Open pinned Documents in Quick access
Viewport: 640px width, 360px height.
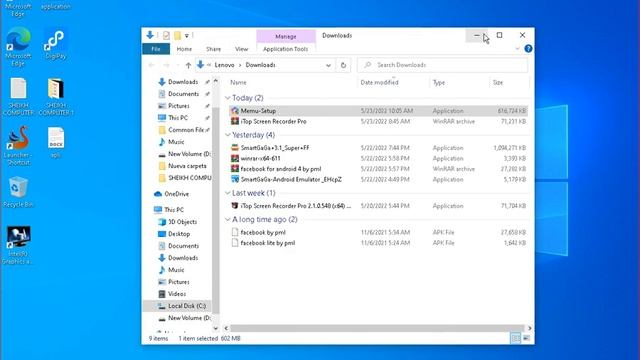pos(183,94)
